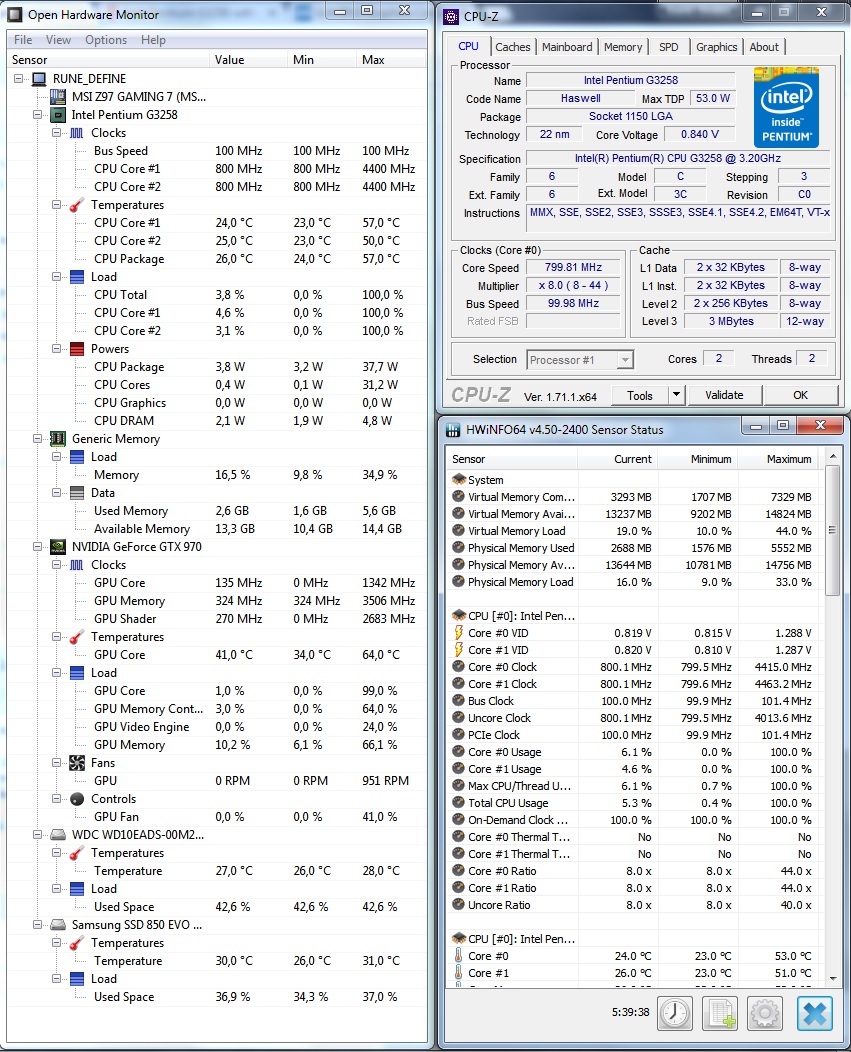851x1052 pixels.
Task: Collapse the NVIDIA GeForce GTX 970 node
Action: [x=38, y=547]
